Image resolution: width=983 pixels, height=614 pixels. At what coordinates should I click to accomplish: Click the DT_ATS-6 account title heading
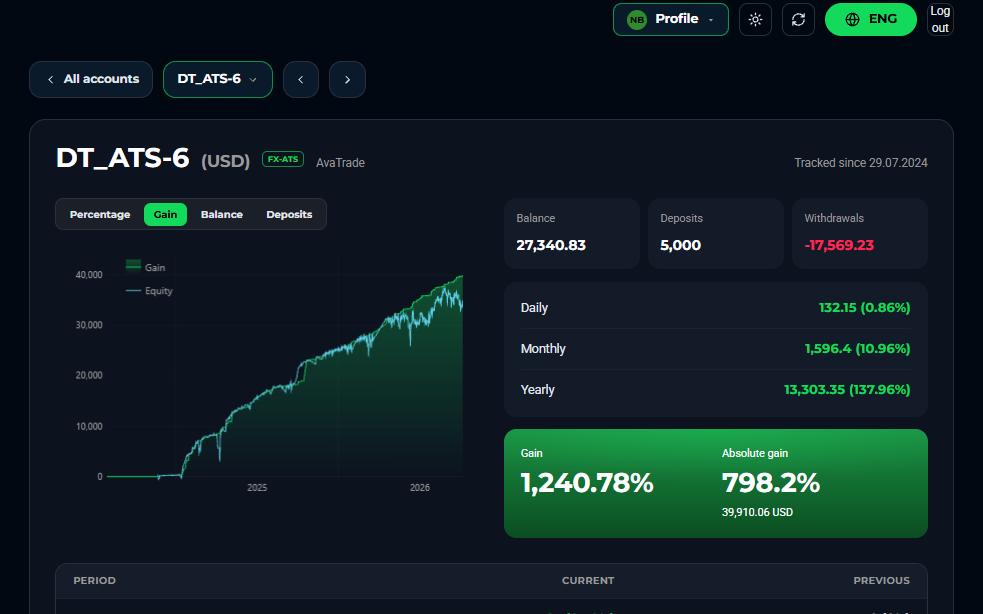(x=122, y=158)
